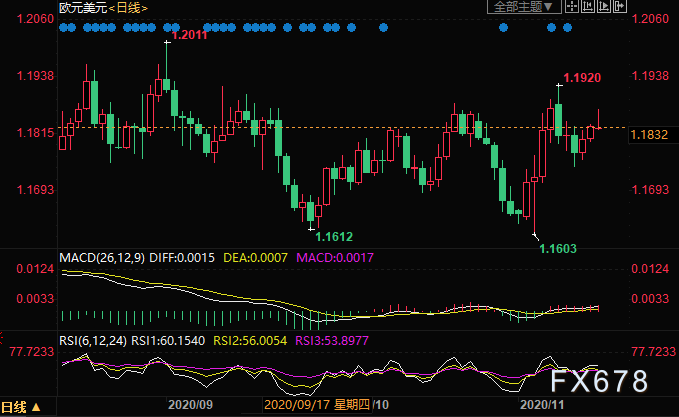Viewport: 679px width, 417px height.
Task: Click the export panel arrow icon
Action: [x=620, y=6]
